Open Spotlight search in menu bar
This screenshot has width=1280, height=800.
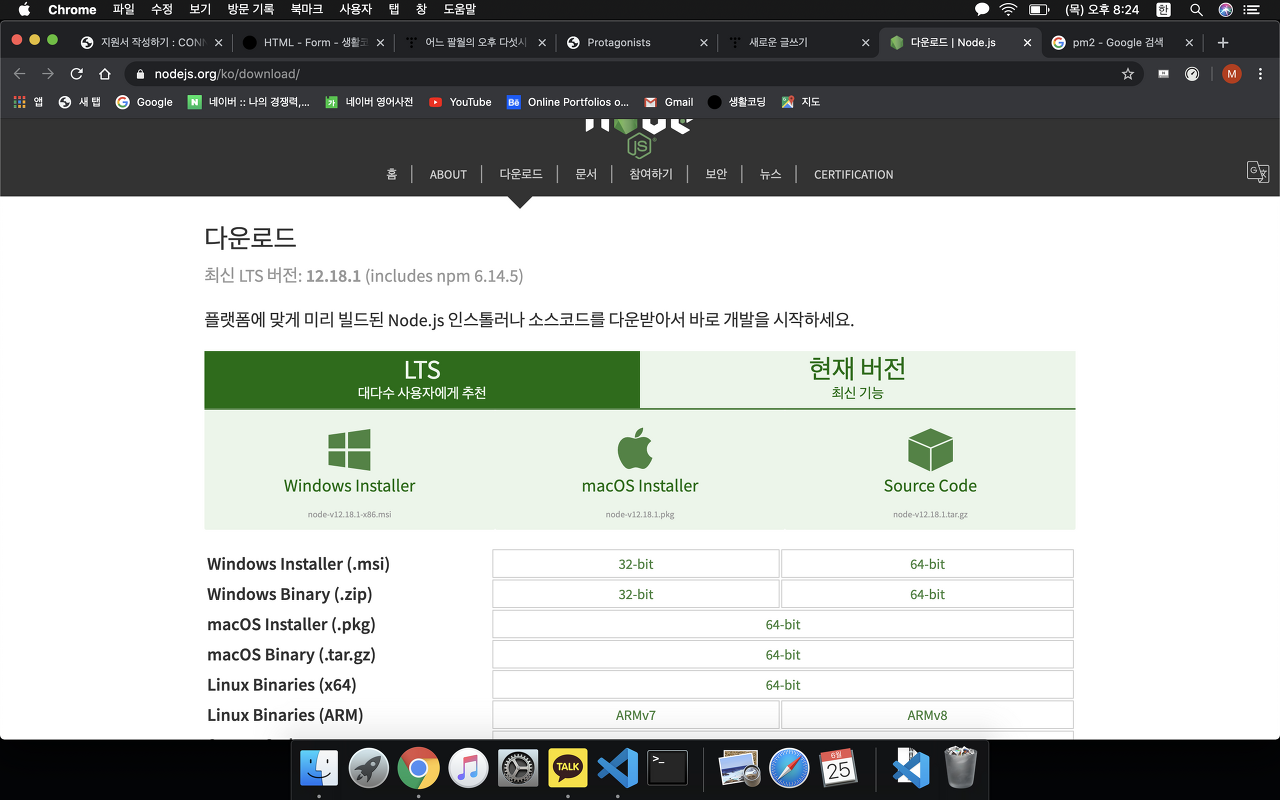1196,10
